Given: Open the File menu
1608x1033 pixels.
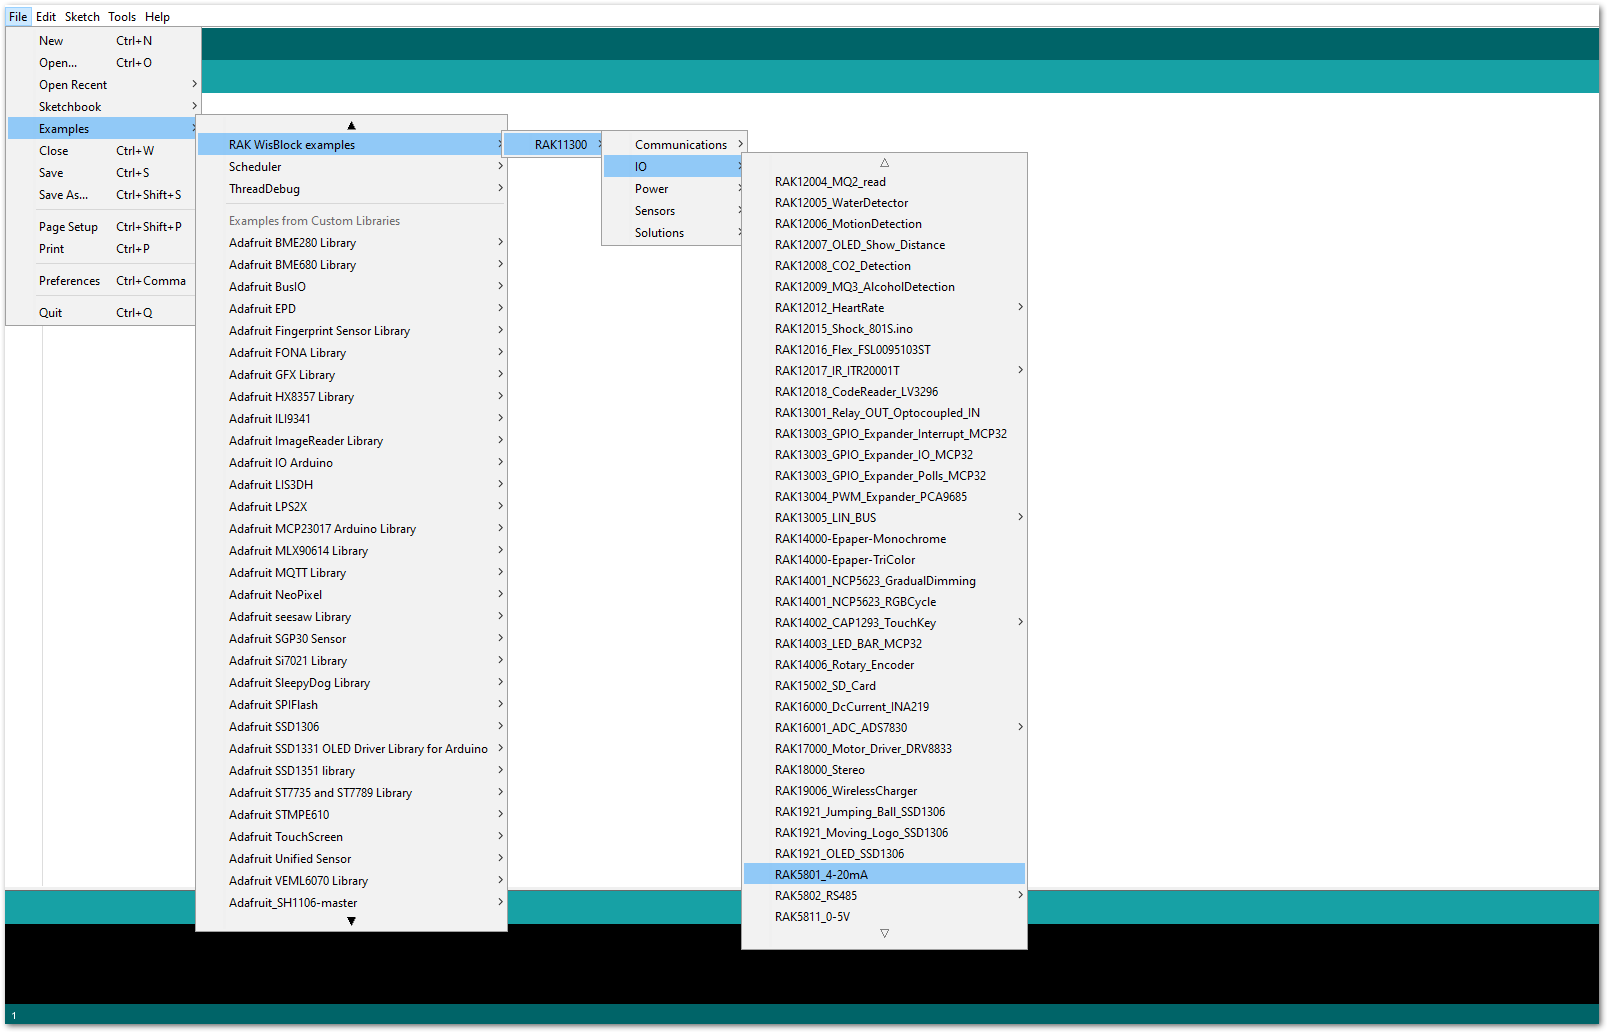Looking at the screenshot, I should pyautogui.click(x=18, y=17).
